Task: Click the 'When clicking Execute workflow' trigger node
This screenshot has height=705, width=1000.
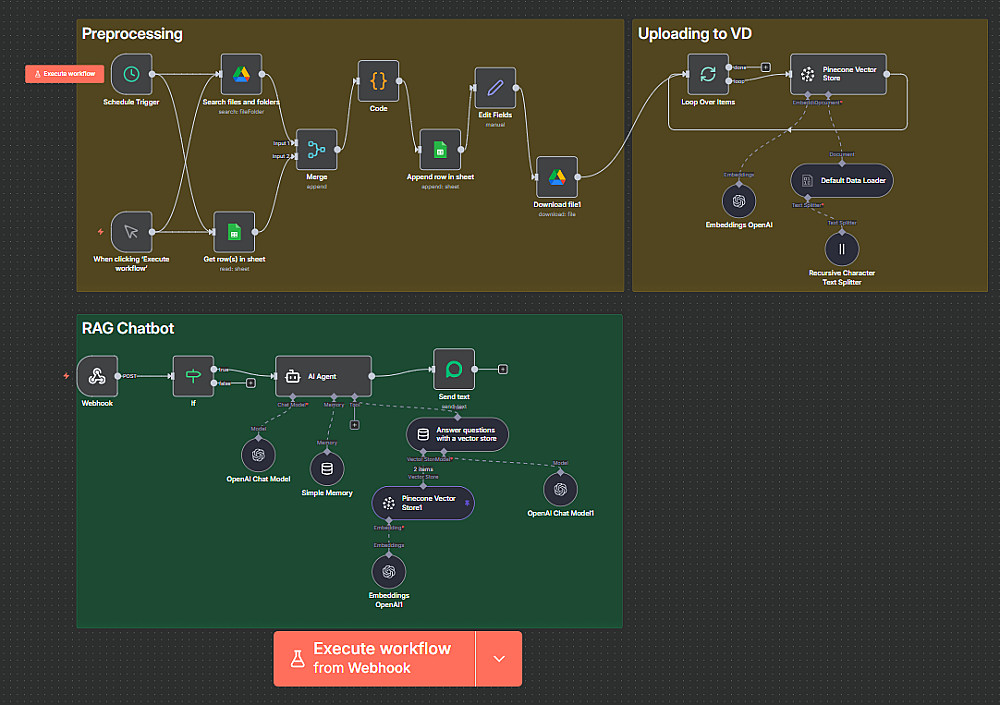Action: (131, 232)
